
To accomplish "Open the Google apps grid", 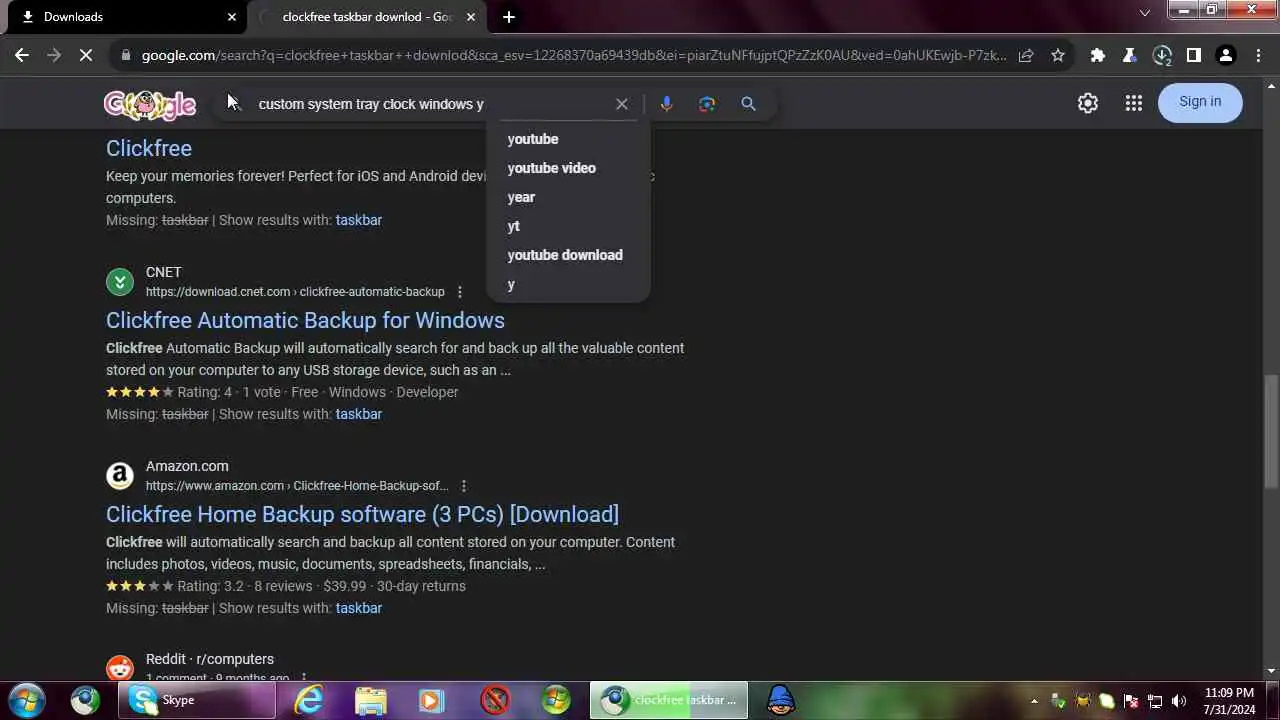I will click(1133, 103).
